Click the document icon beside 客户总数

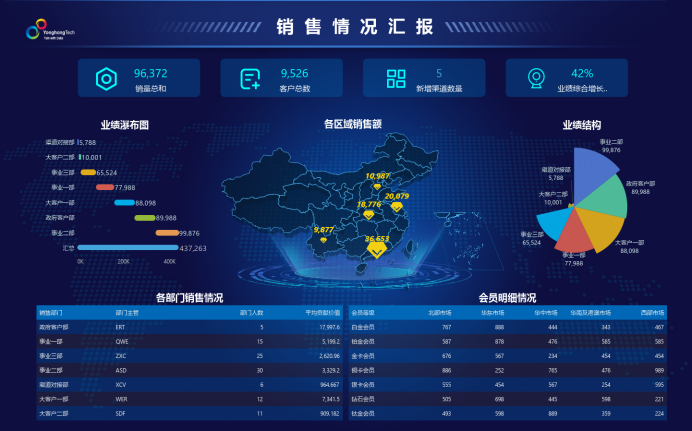coord(250,79)
